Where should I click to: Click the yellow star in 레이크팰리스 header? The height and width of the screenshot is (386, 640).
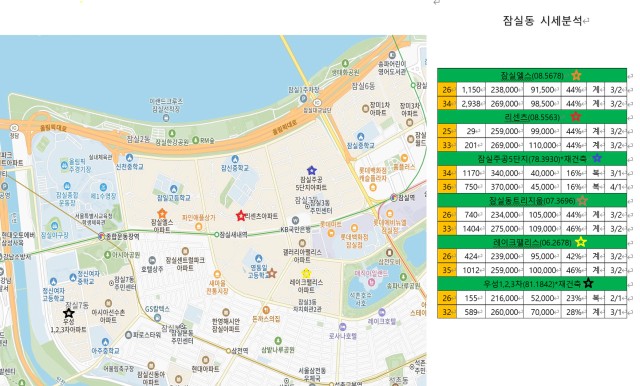pos(581,242)
